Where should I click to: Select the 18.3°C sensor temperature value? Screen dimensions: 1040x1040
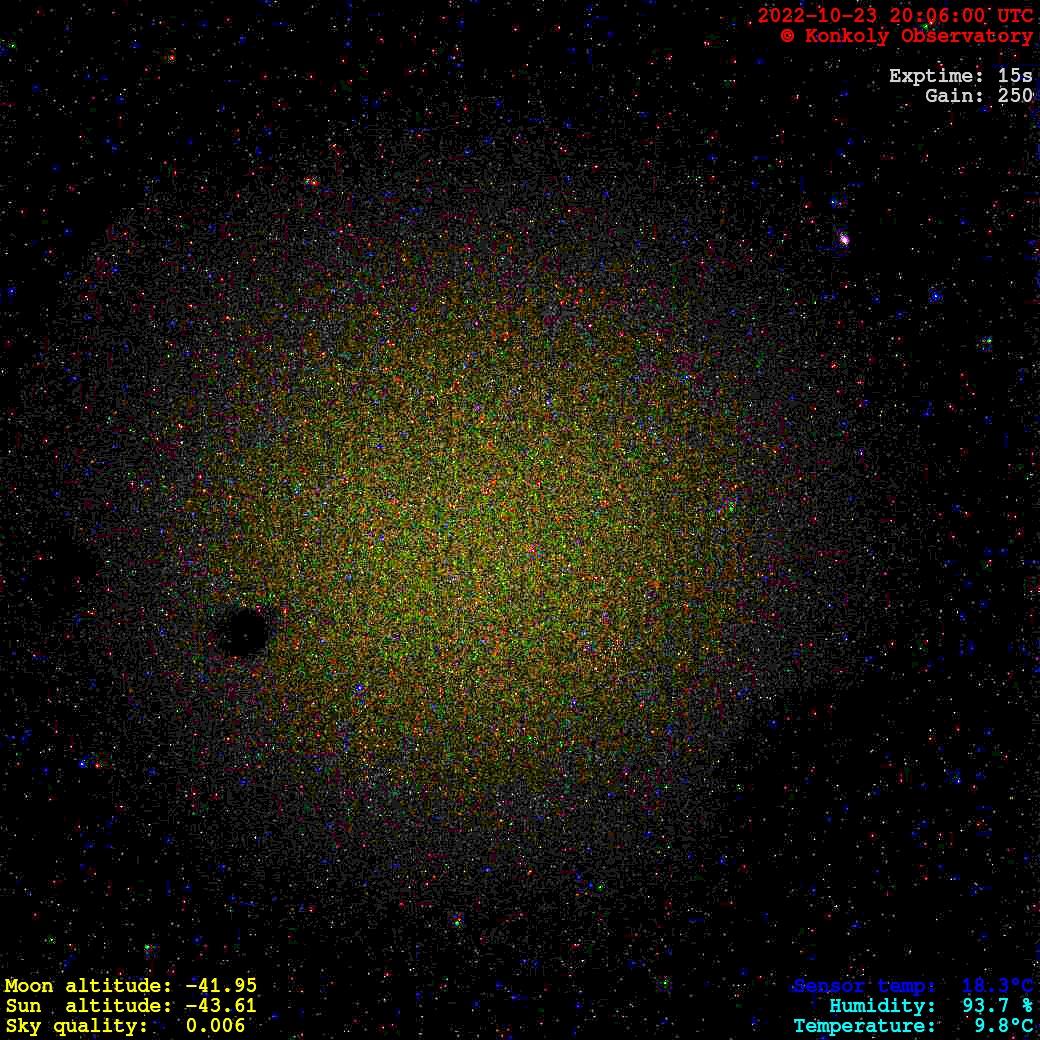[x=997, y=986]
